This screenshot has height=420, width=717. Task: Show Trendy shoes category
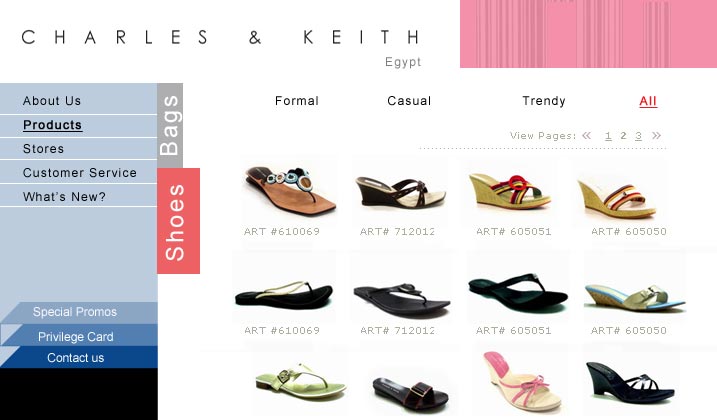tap(544, 101)
